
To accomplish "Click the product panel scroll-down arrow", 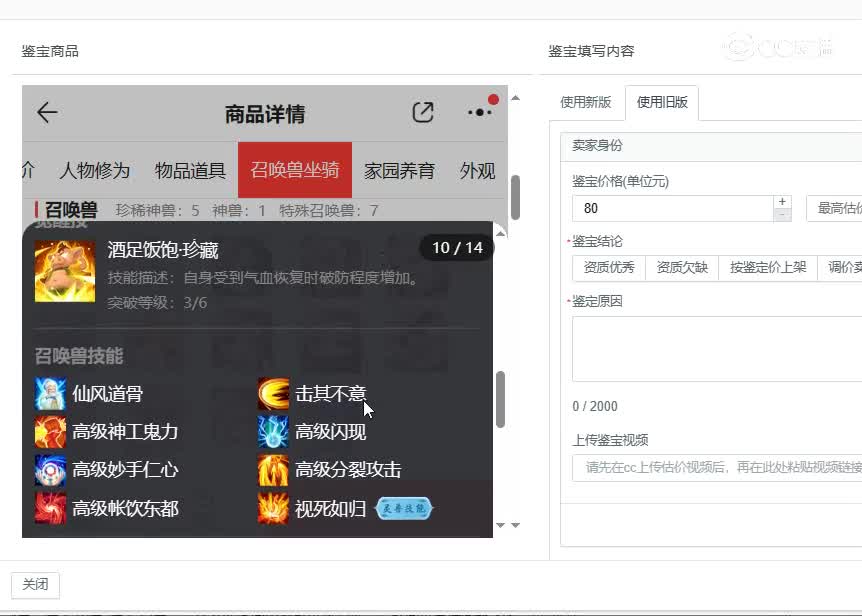I will tap(515, 525).
